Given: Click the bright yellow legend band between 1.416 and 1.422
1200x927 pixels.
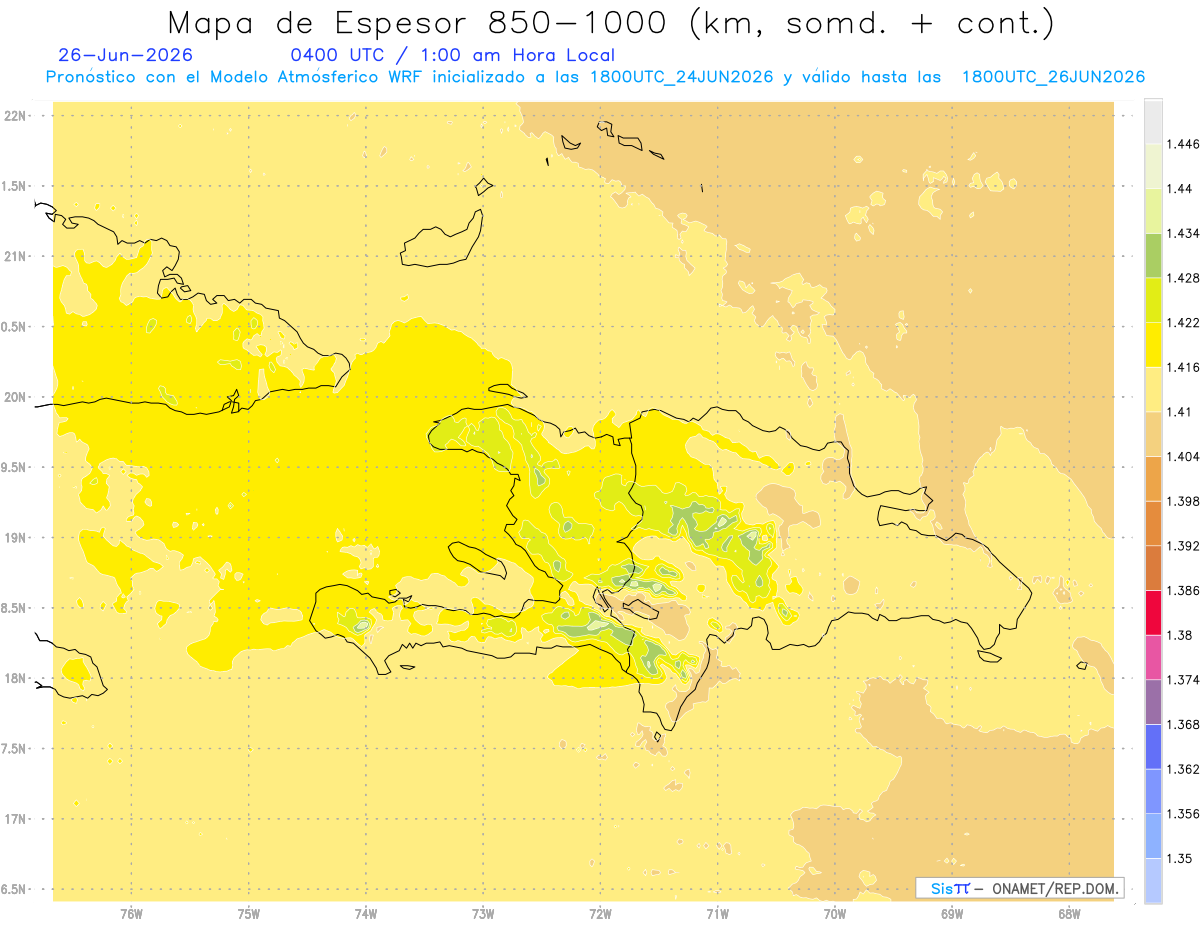Looking at the screenshot, I should pos(1153,345).
